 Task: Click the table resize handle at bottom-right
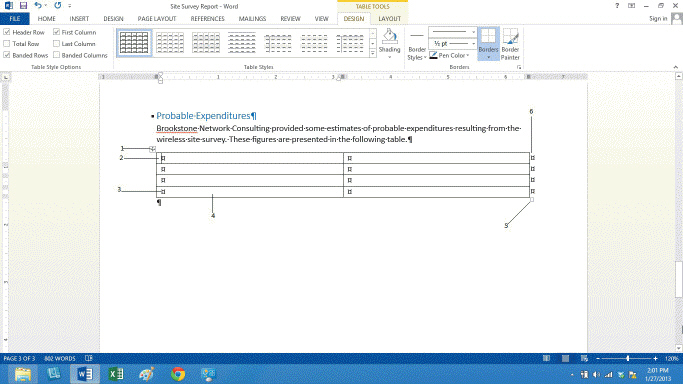click(532, 200)
